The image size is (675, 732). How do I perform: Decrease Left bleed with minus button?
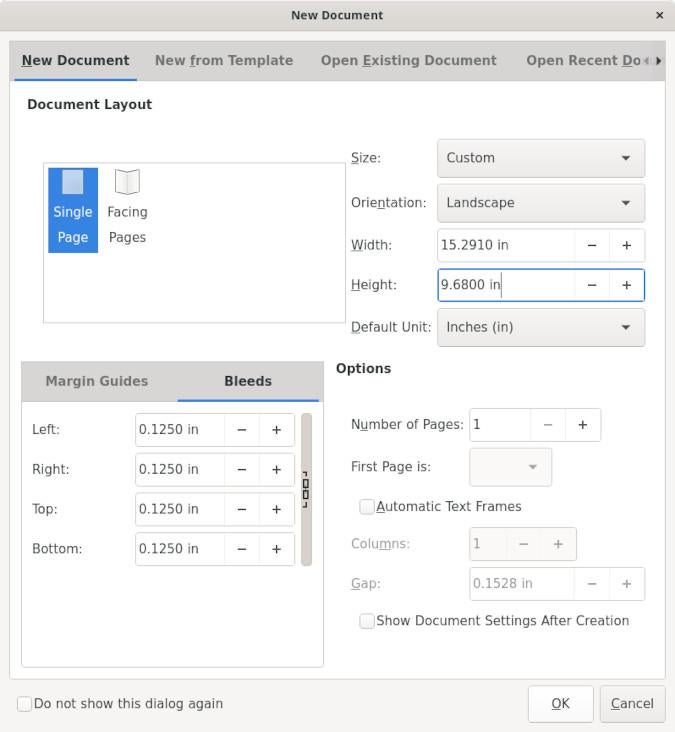pyautogui.click(x=242, y=430)
